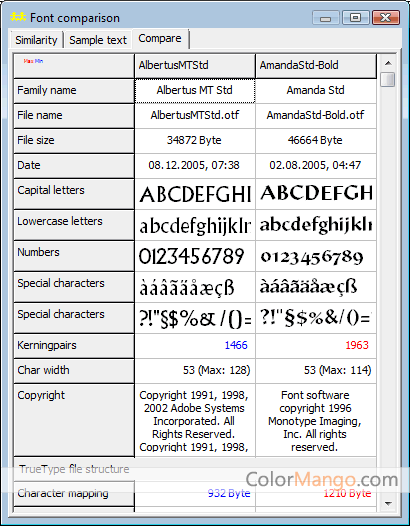Select the Albertus MT Std family name cell
This screenshot has height=526, width=410.
pos(195,90)
